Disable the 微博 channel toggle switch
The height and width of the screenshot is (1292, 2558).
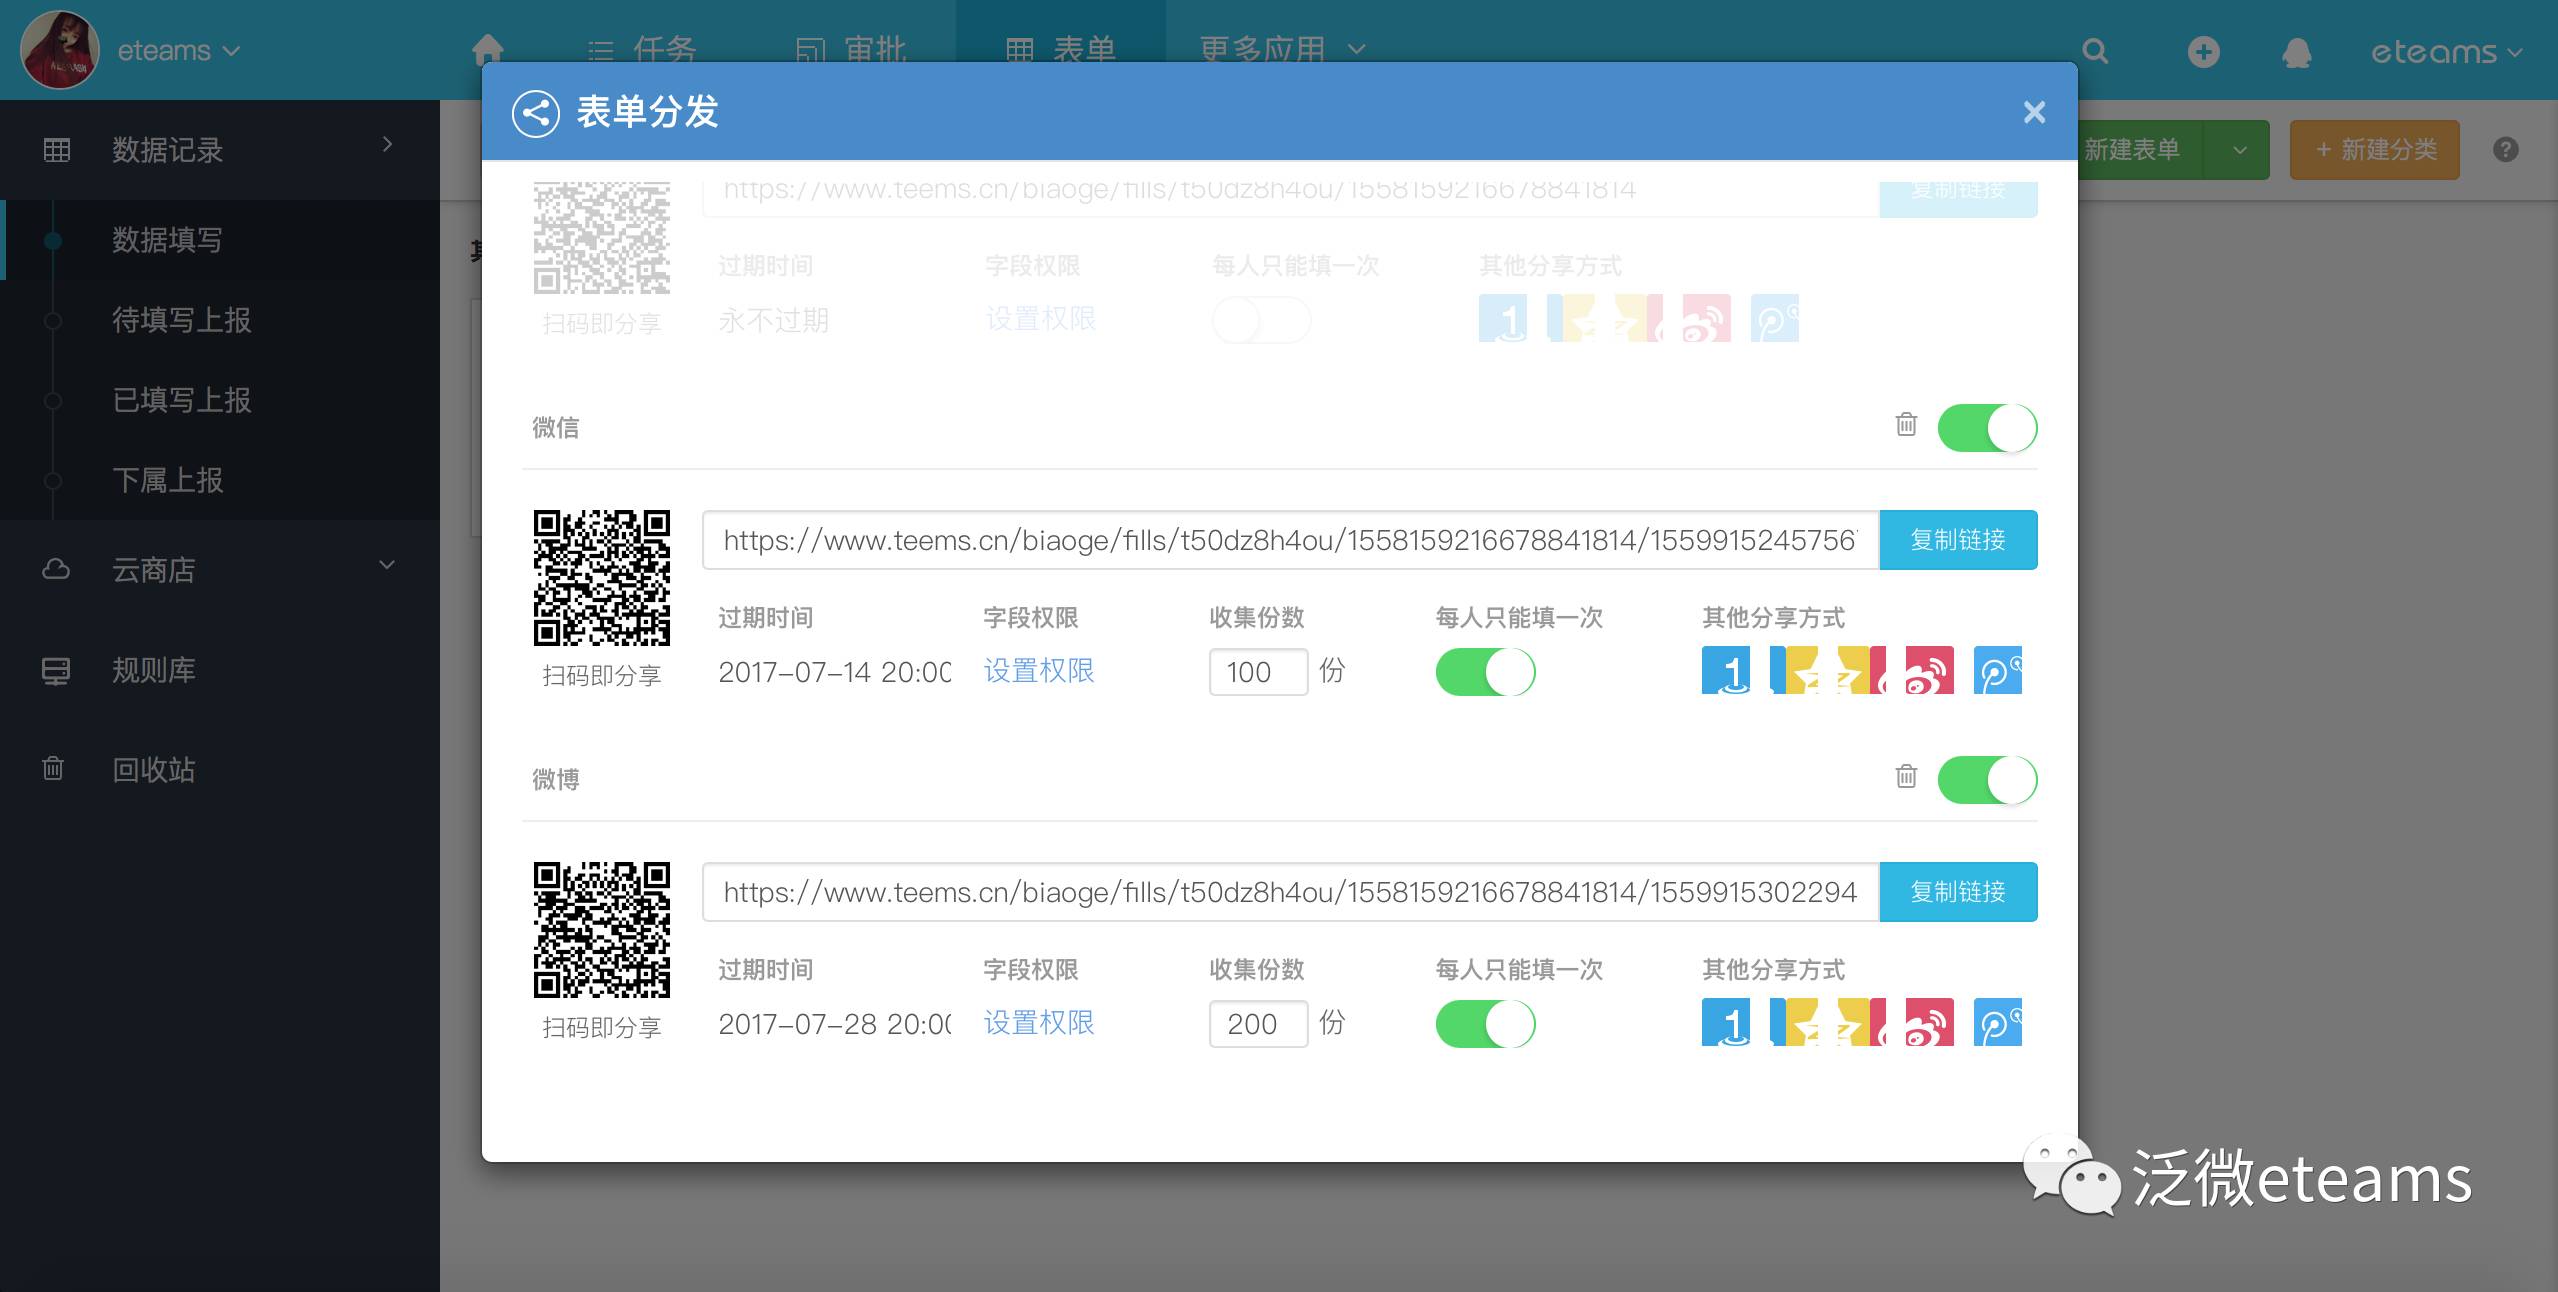(x=1986, y=780)
